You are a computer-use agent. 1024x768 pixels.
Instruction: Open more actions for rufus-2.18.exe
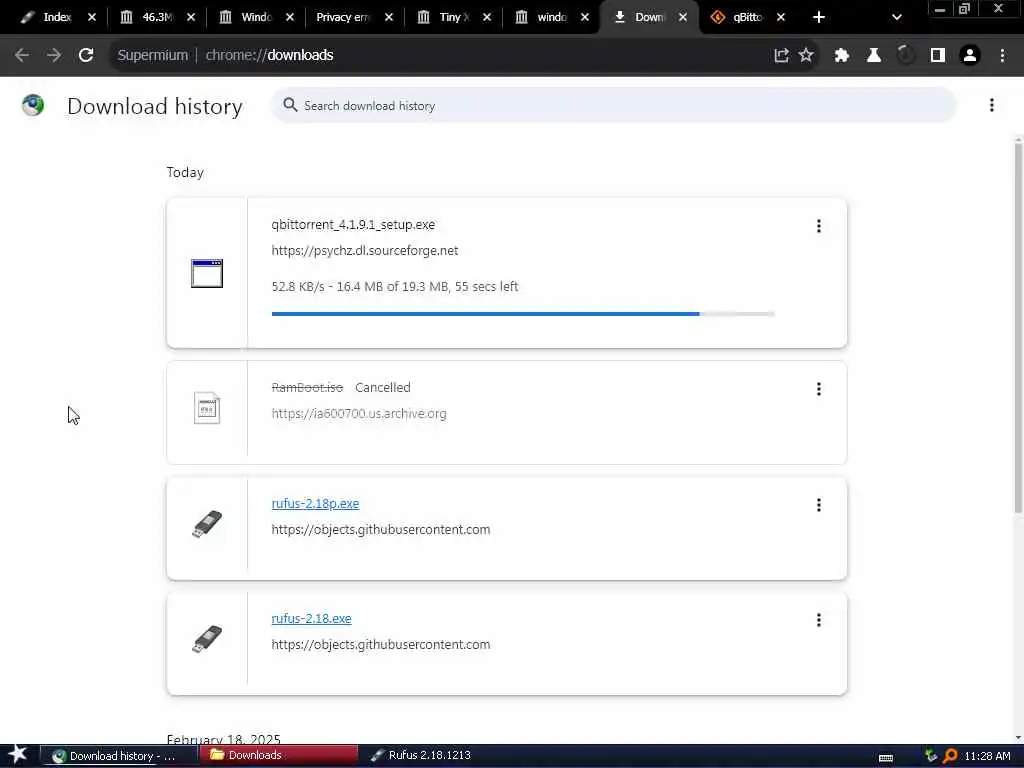coord(818,620)
